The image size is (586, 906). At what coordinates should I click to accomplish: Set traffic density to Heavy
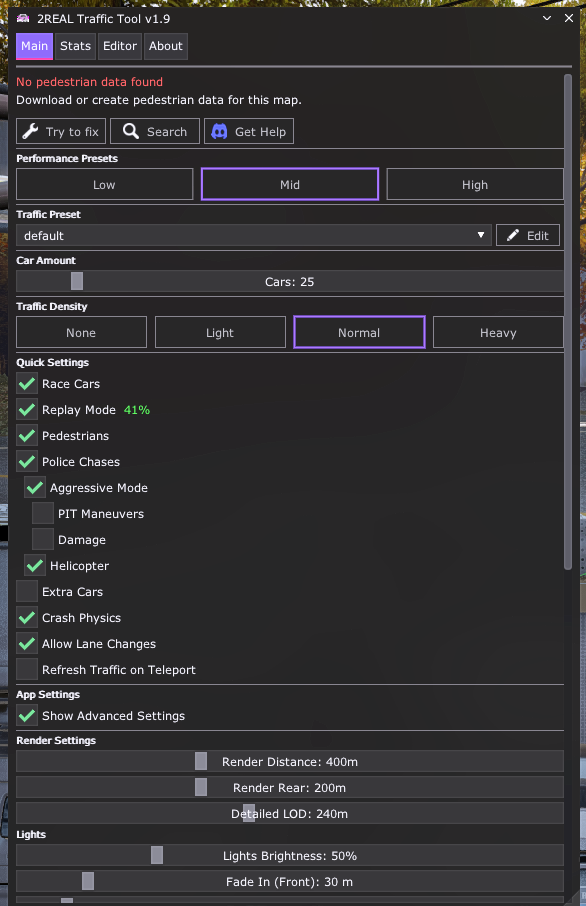click(498, 332)
